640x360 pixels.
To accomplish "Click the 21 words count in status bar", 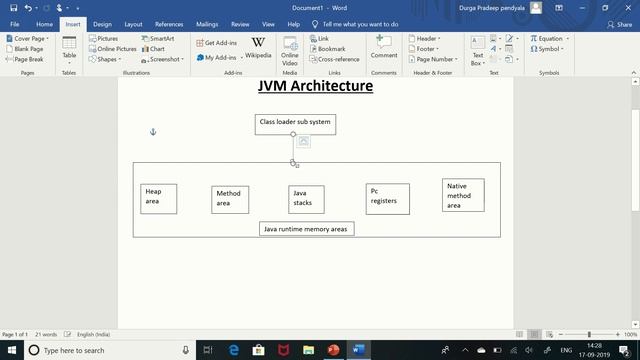I will 46,334.
